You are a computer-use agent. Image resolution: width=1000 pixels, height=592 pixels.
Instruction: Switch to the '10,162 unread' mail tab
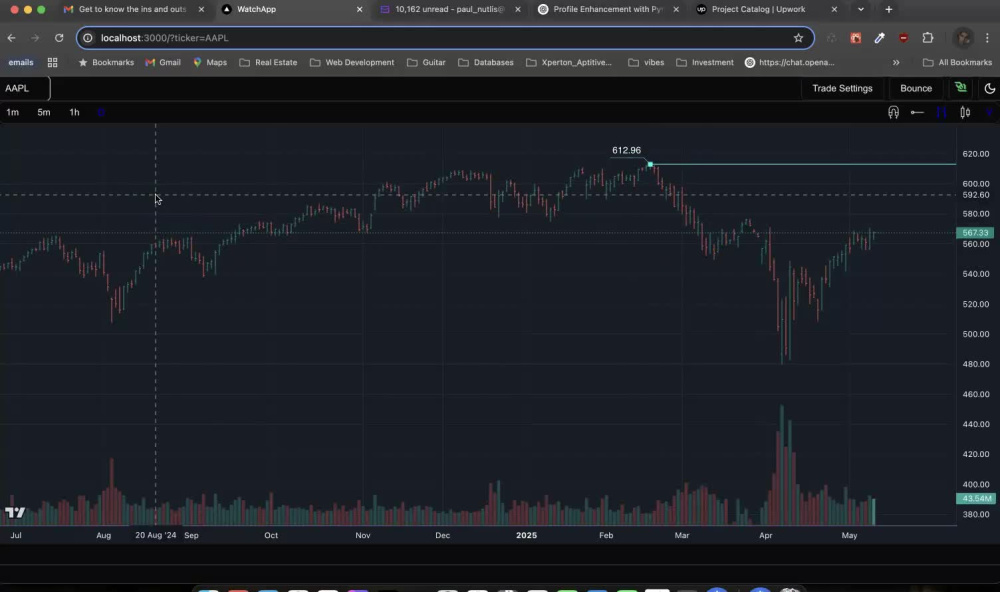pyautogui.click(x=449, y=10)
